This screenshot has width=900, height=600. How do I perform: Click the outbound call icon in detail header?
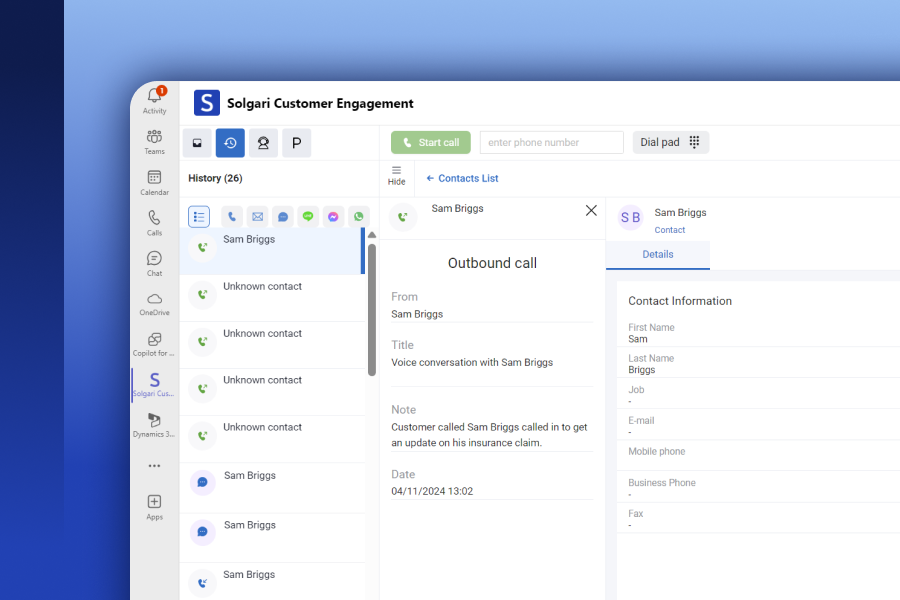pyautogui.click(x=403, y=217)
